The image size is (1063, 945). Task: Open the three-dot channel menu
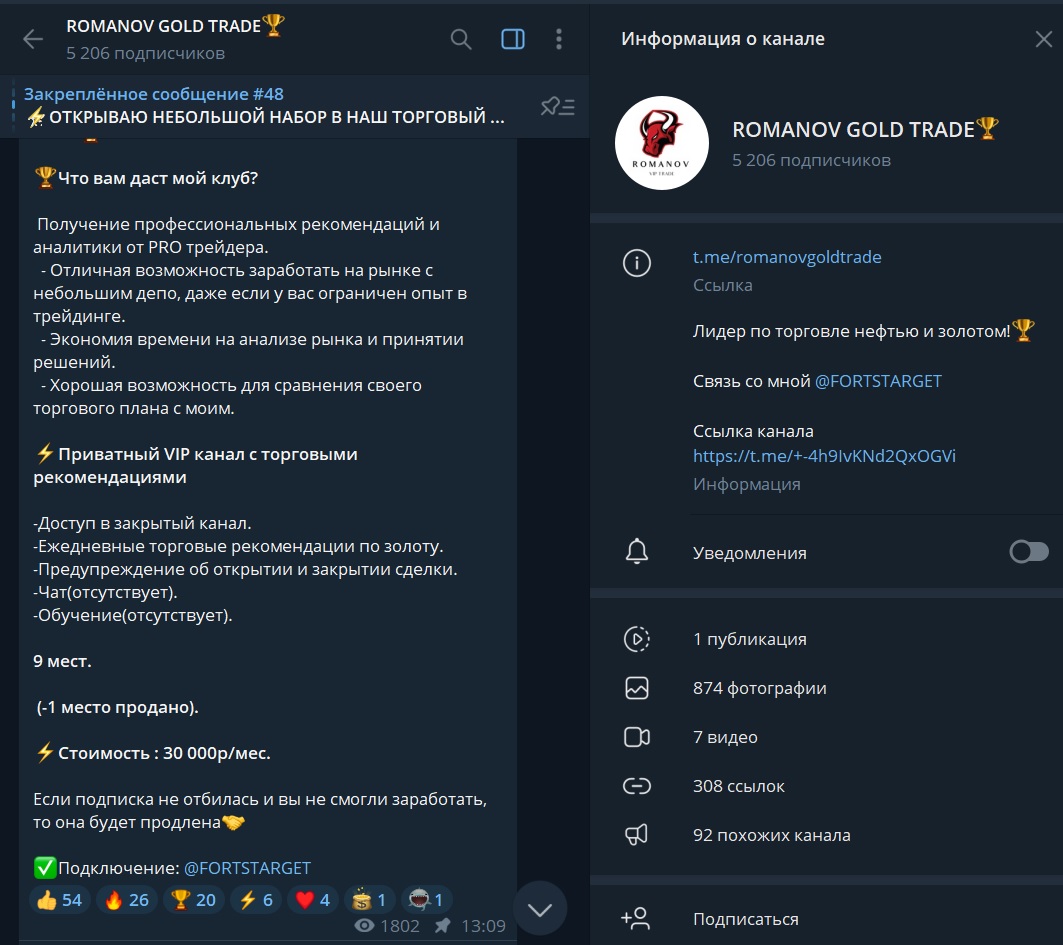click(x=559, y=39)
